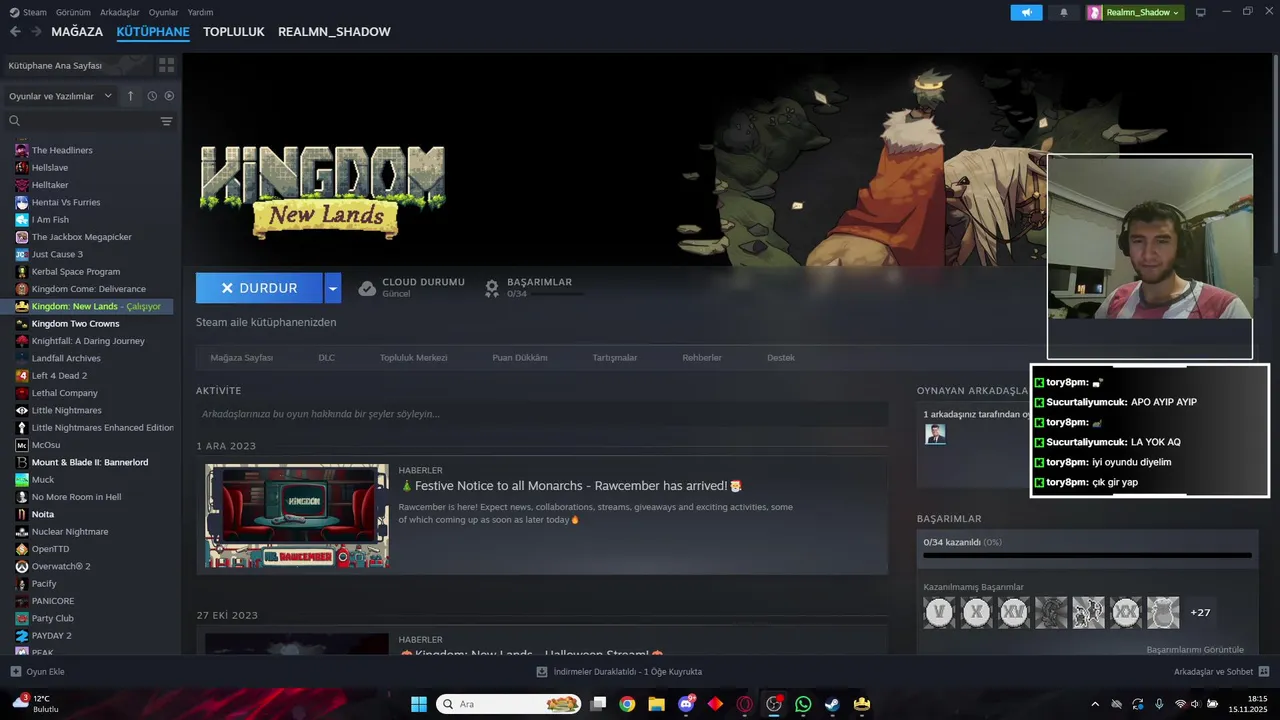Viewport: 1280px width, 720px height.
Task: Expand the Oyunlar ve Yazılımlar dropdown
Action: (x=61, y=96)
